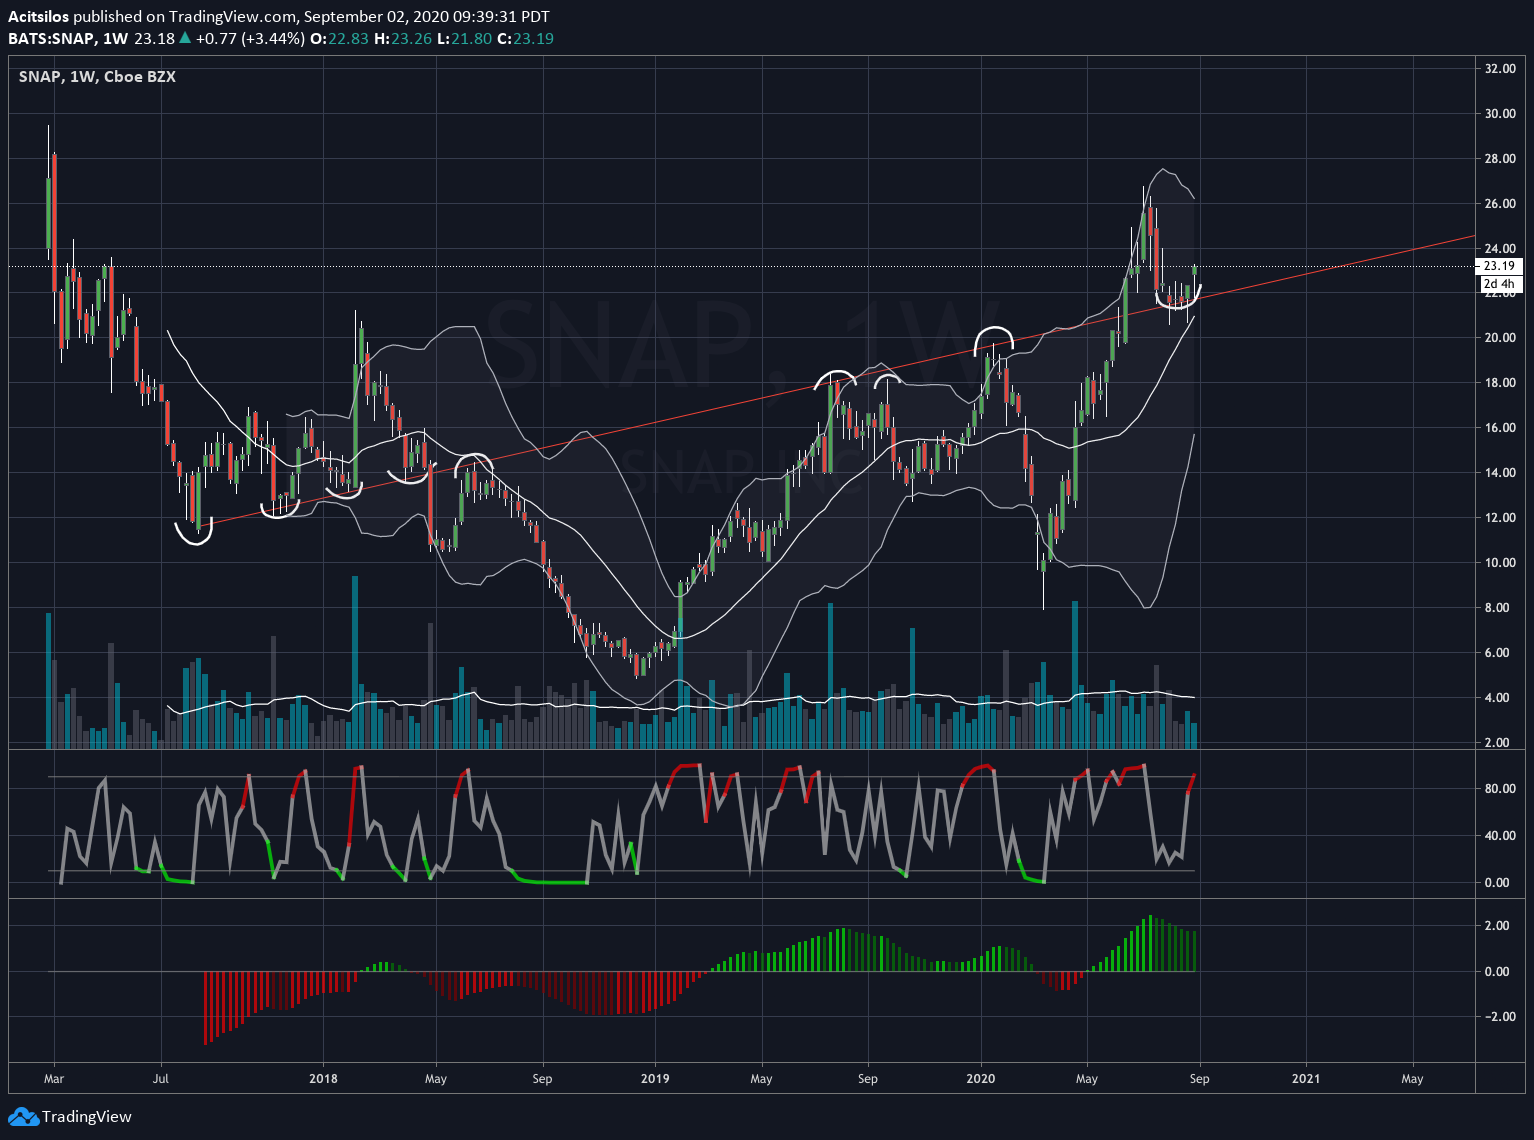
Task: Click the Mar label on time axis
Action: (54, 1079)
